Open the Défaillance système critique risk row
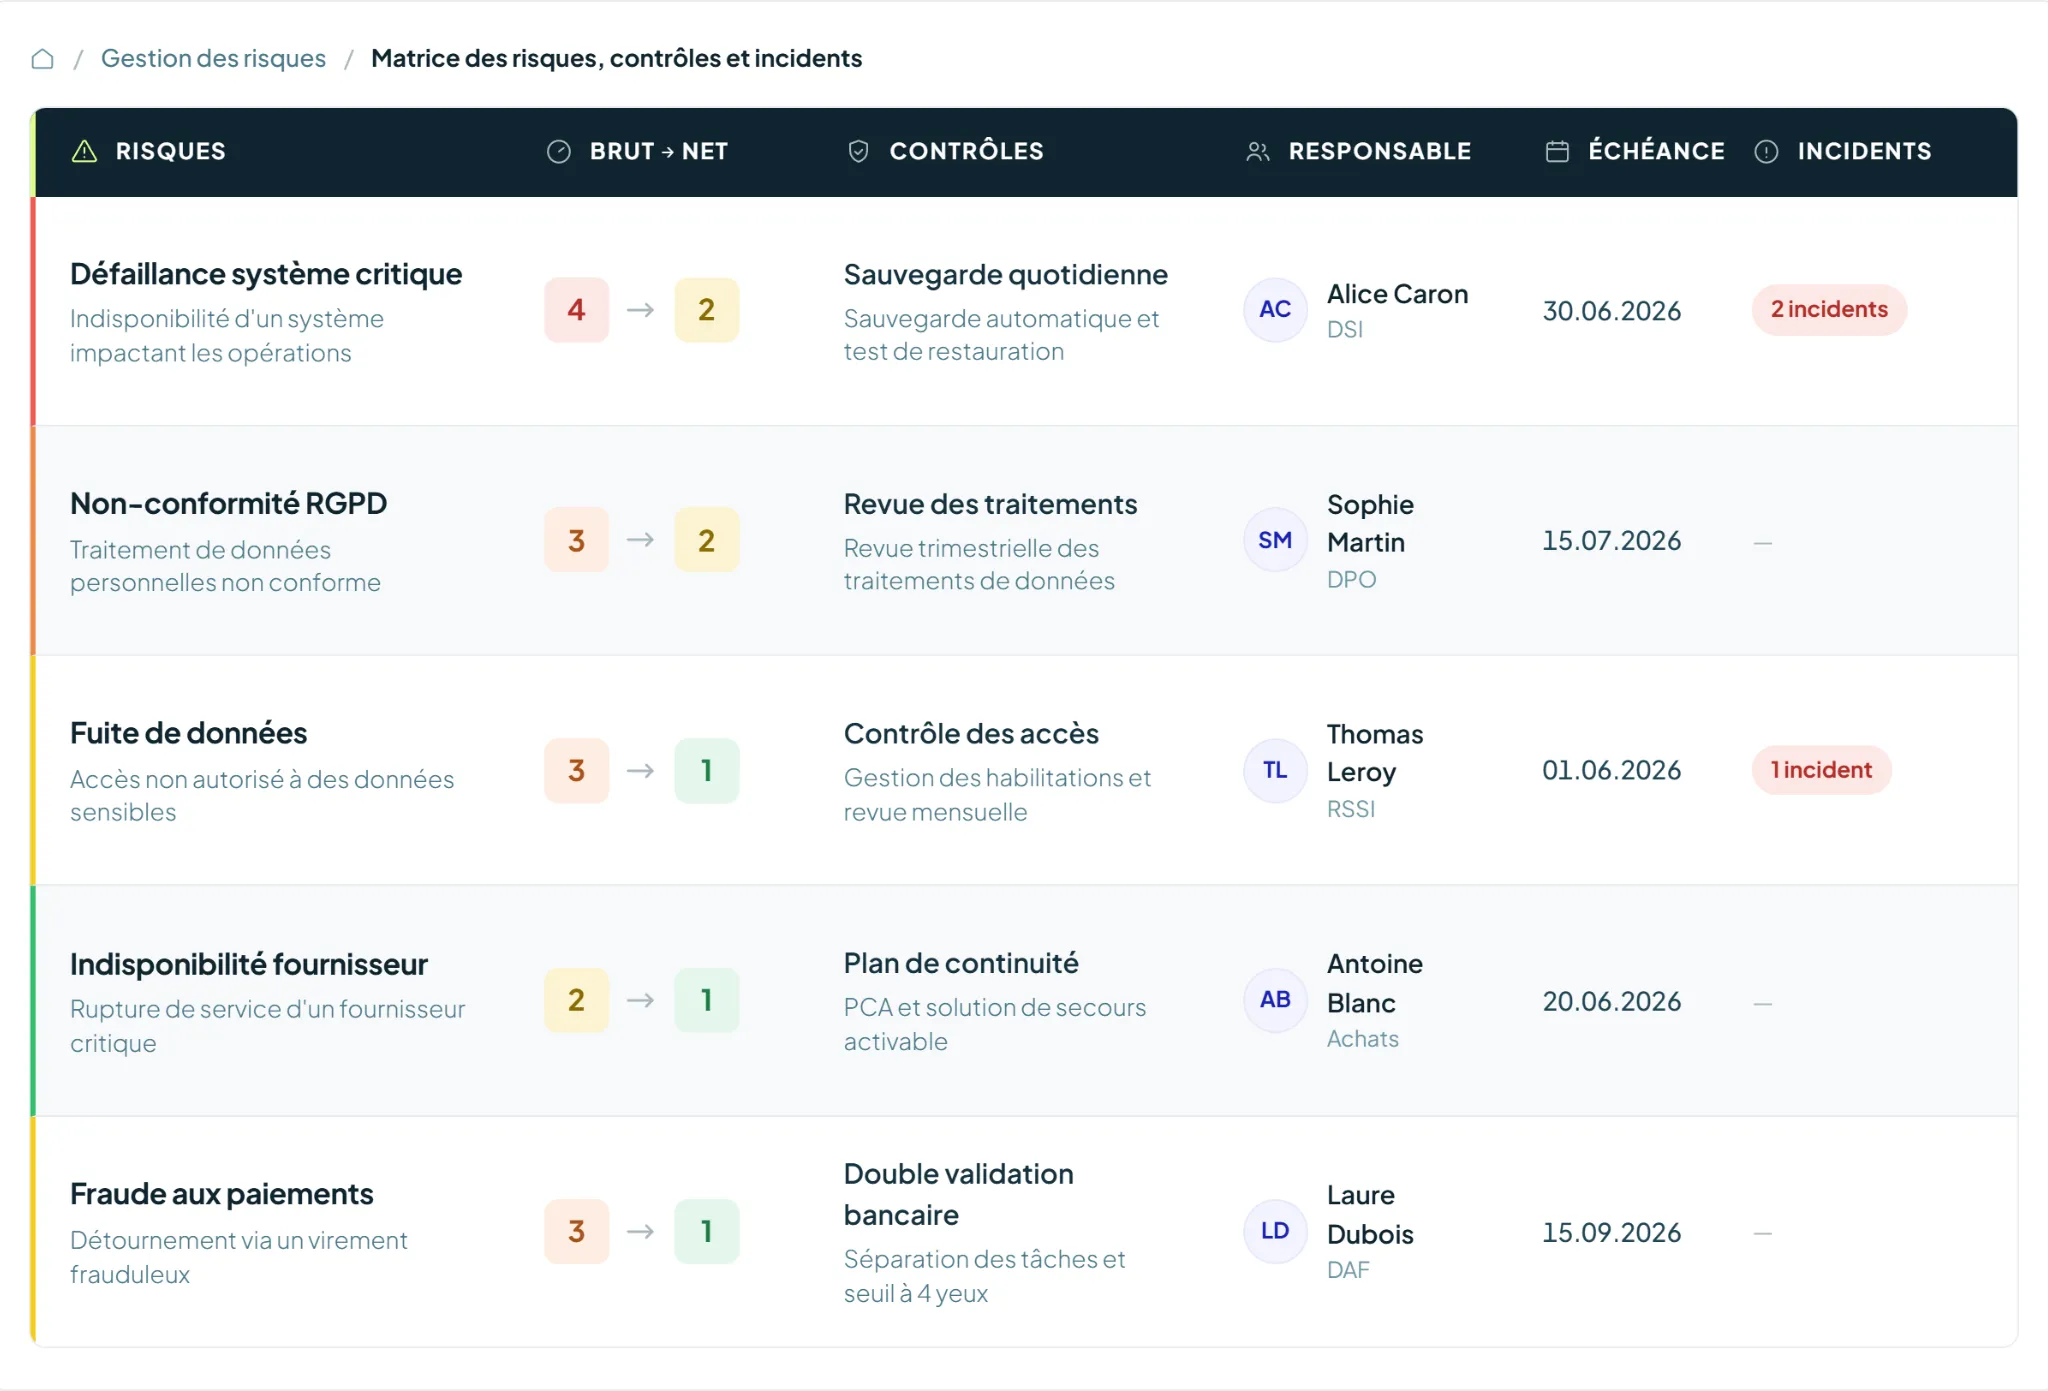 pyautogui.click(x=1025, y=311)
